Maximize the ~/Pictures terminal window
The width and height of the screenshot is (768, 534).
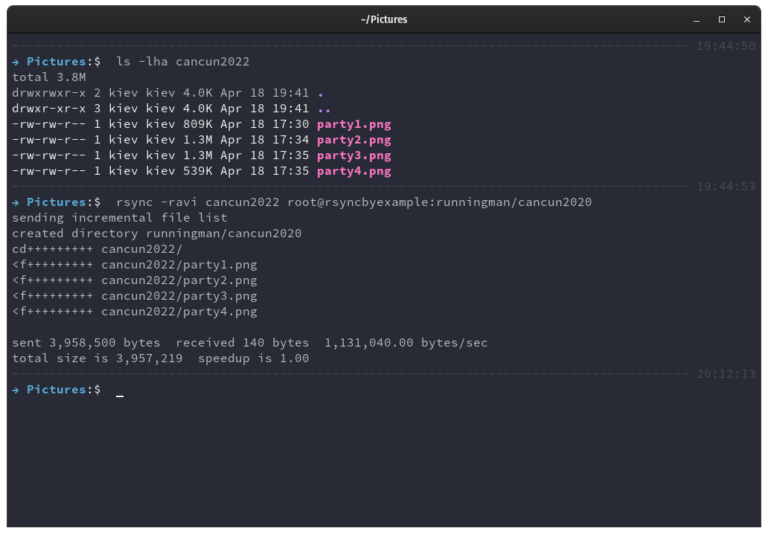pos(721,20)
